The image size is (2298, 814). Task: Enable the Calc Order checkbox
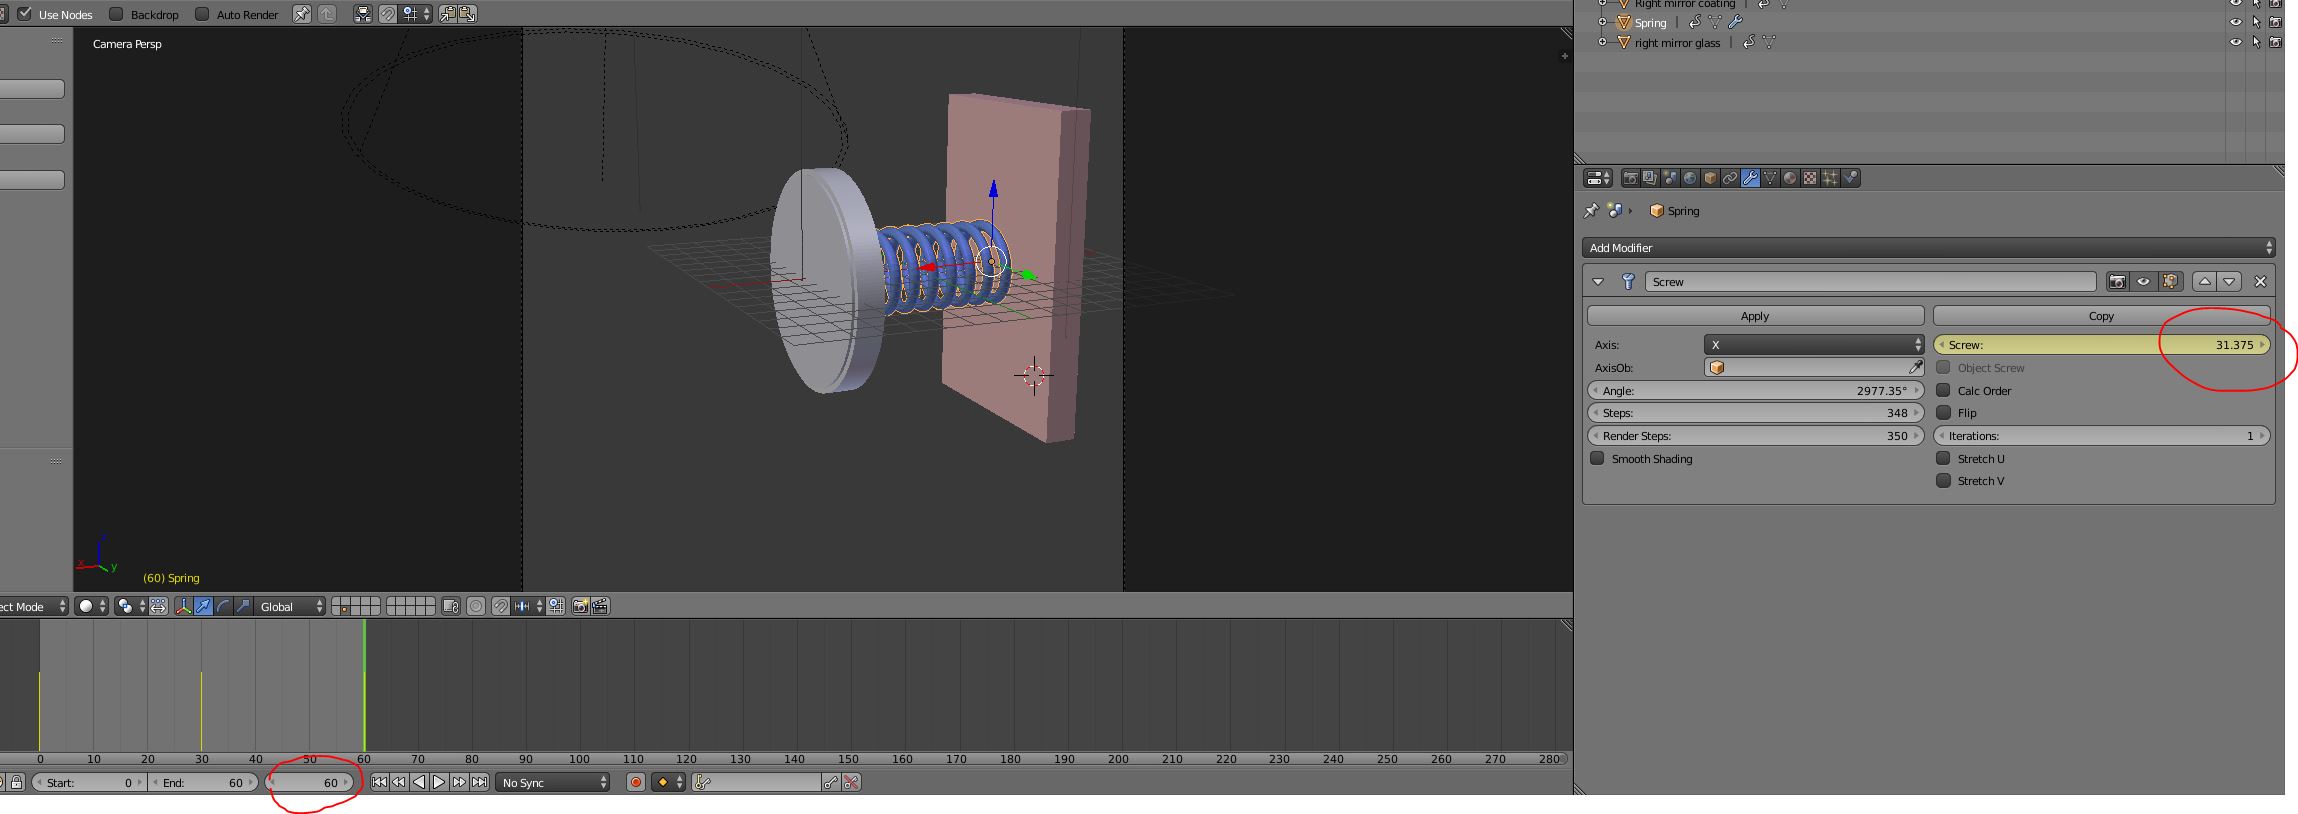[x=1943, y=390]
